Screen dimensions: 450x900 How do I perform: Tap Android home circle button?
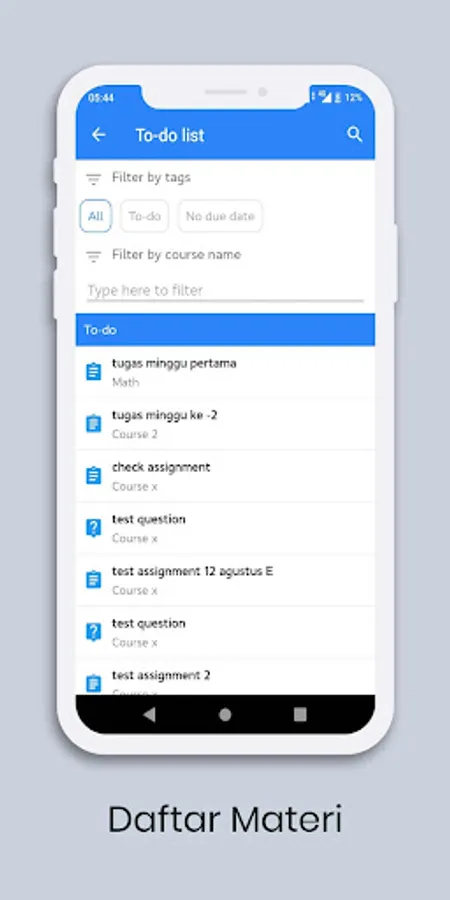(x=225, y=715)
